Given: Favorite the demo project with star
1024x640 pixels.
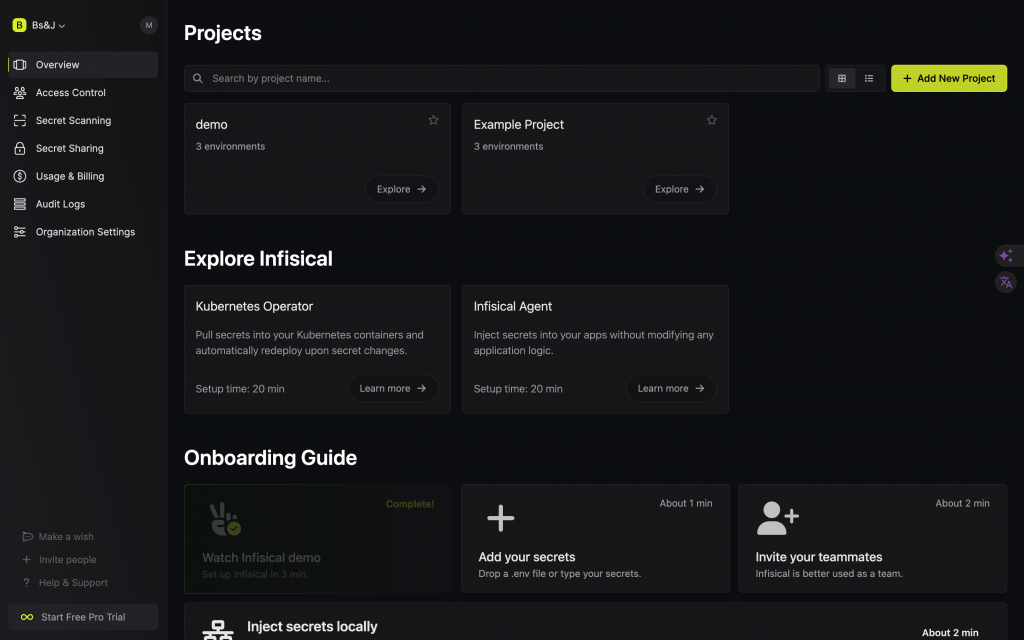Looking at the screenshot, I should click(x=434, y=120).
